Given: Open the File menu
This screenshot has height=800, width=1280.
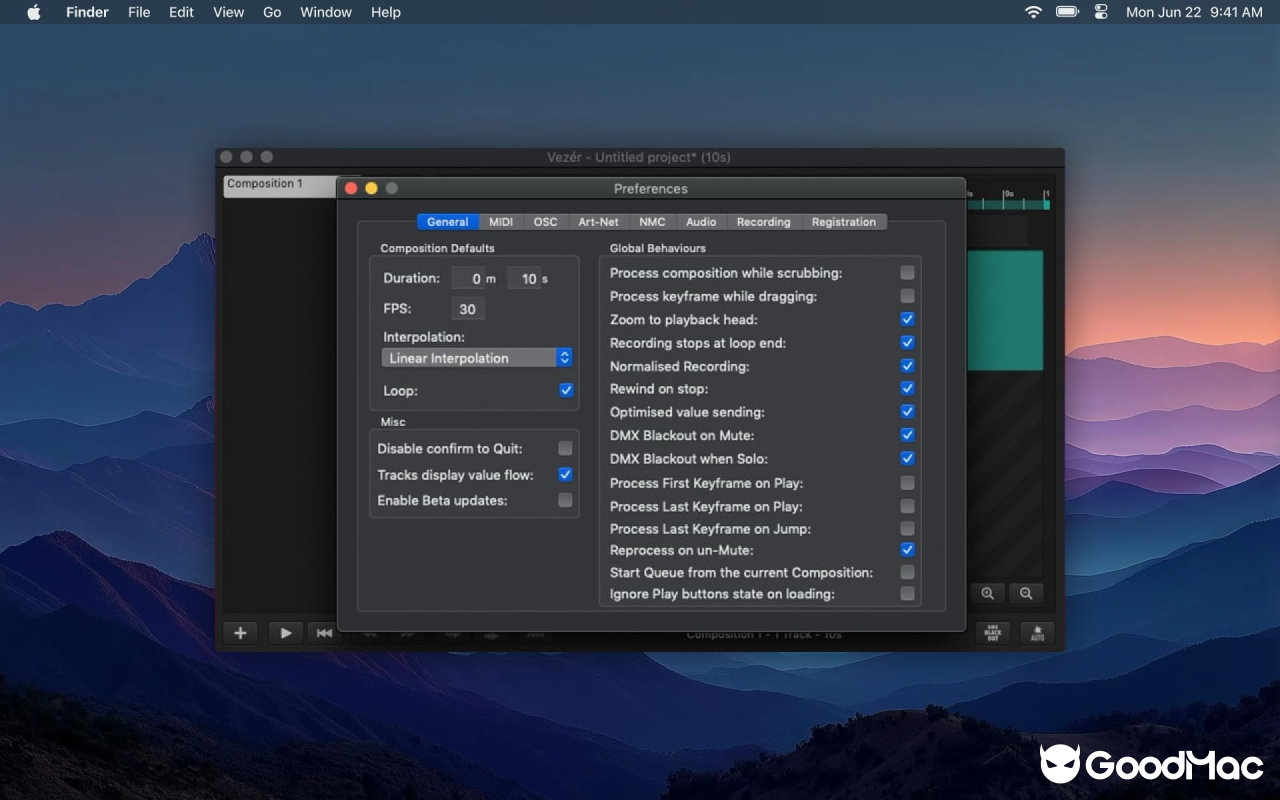Looking at the screenshot, I should (x=139, y=12).
